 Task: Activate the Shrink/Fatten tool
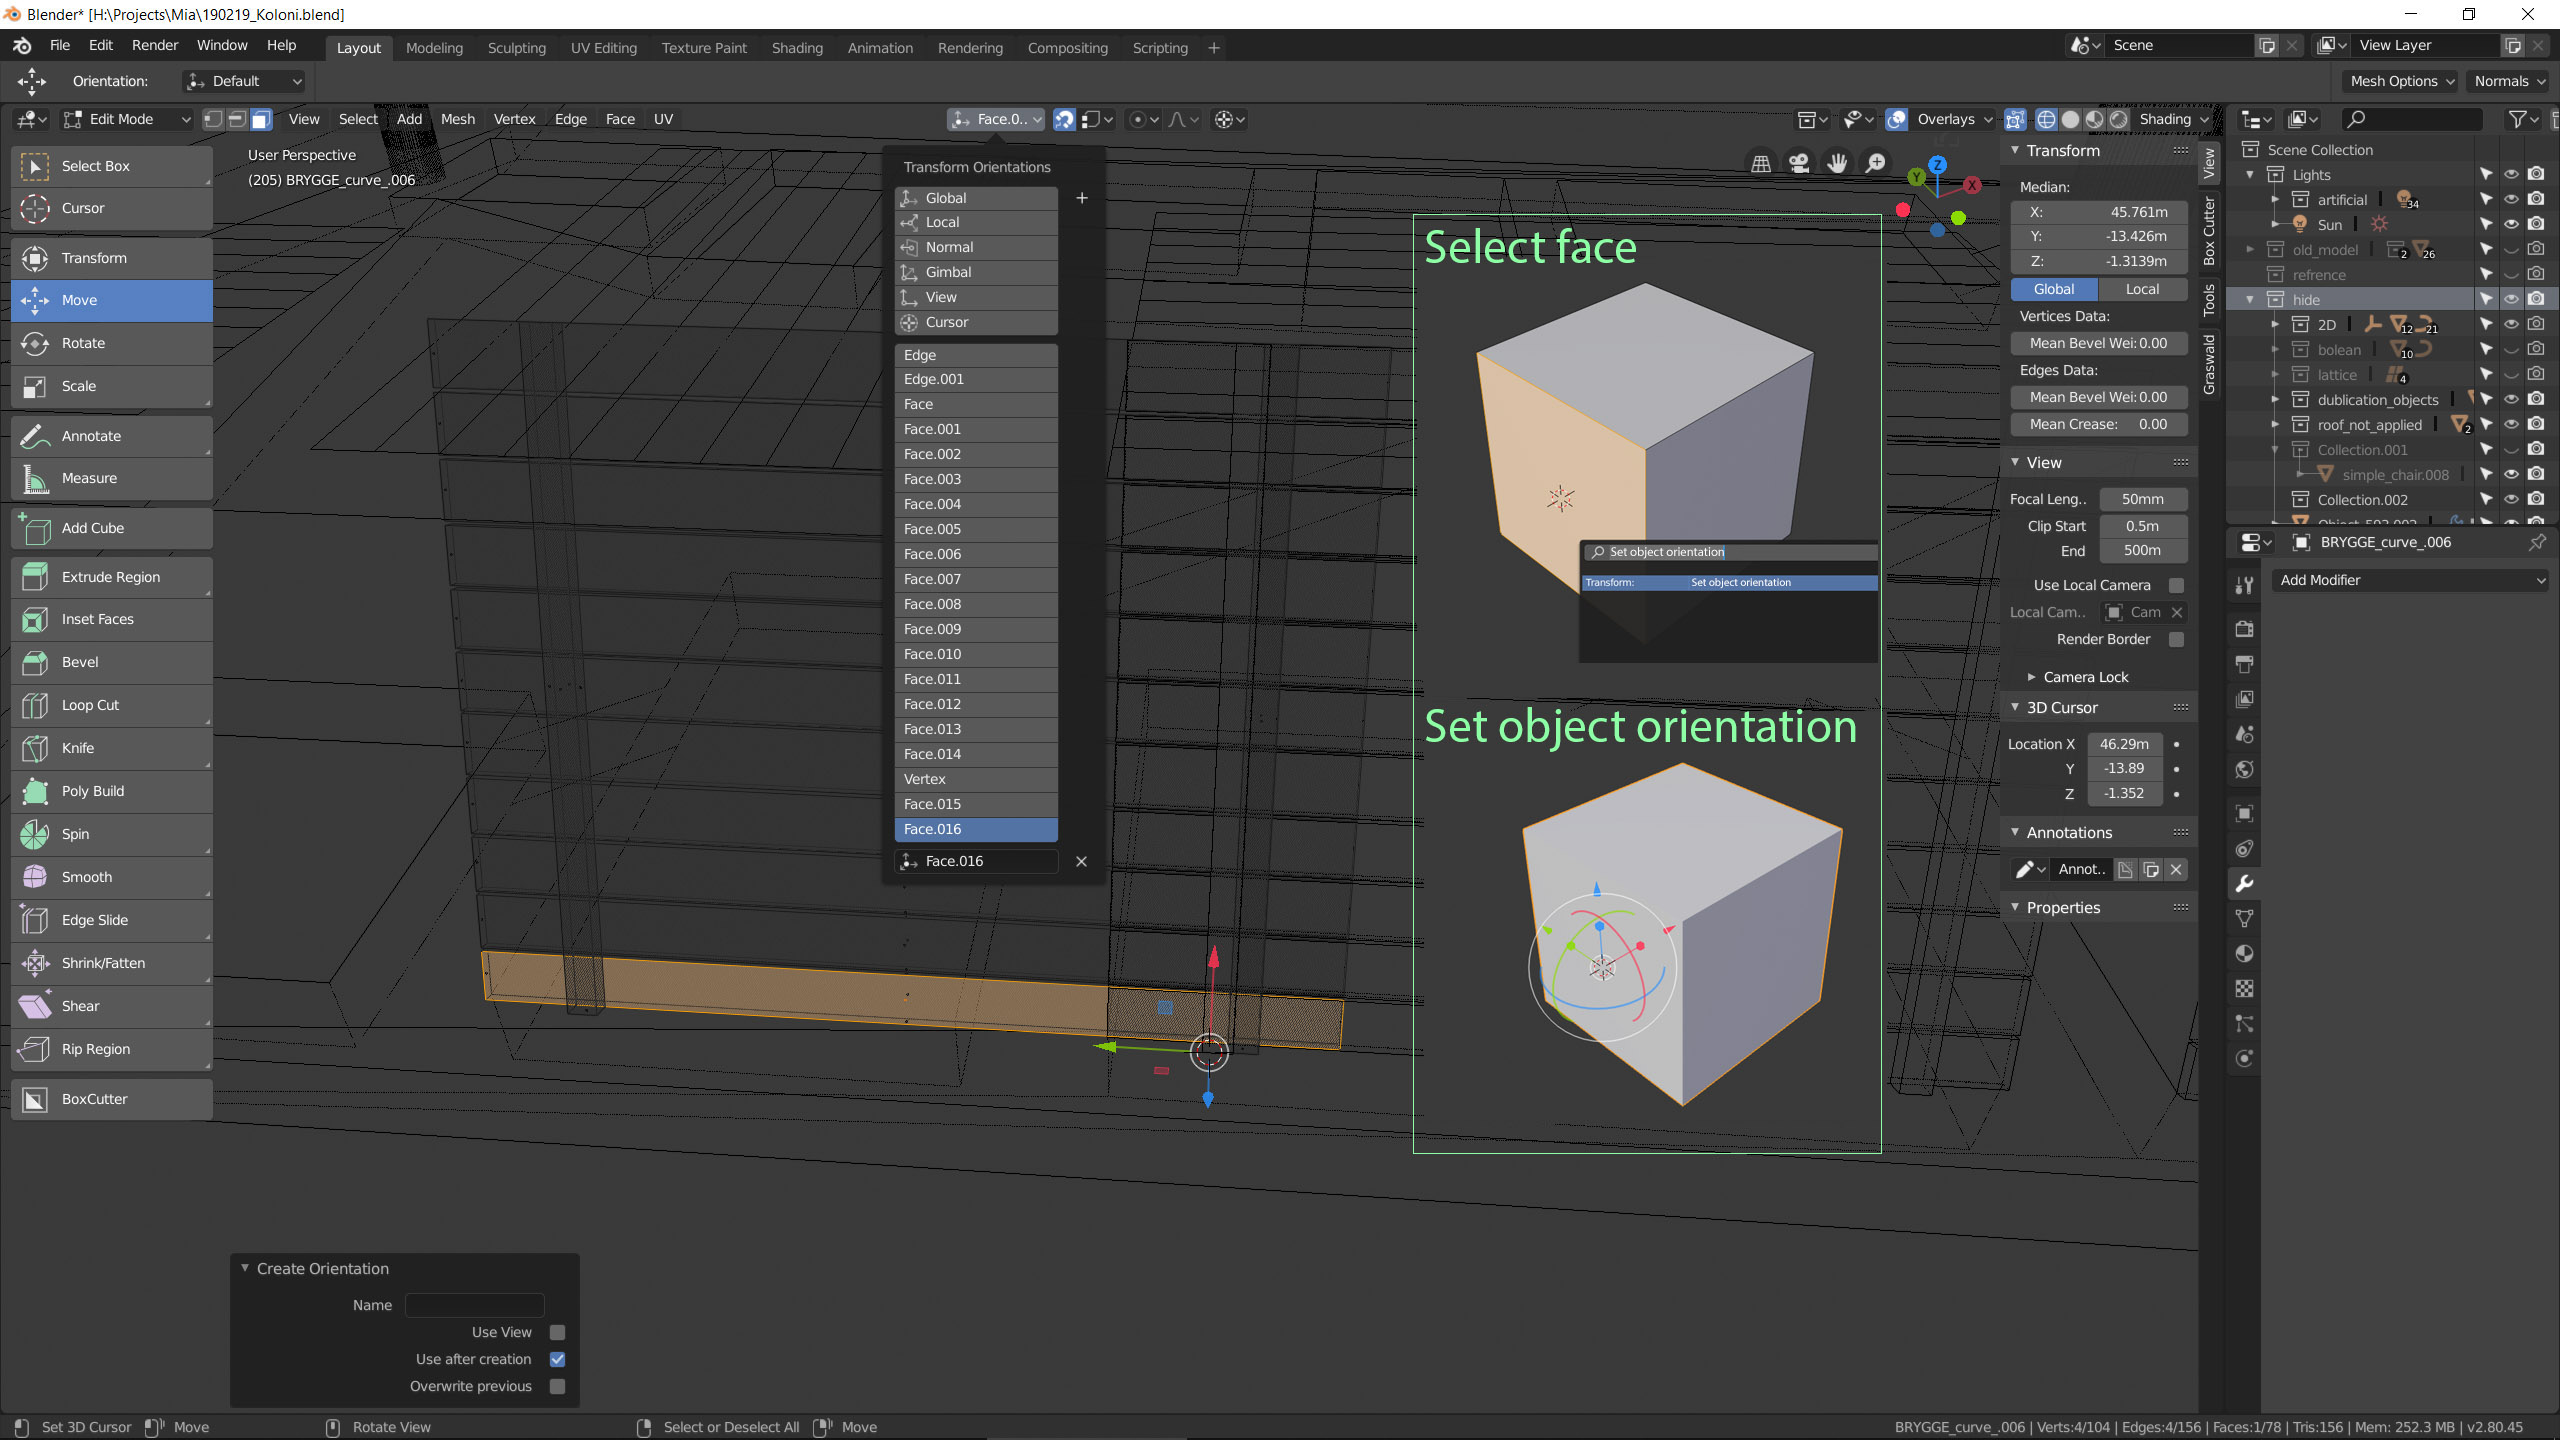click(x=112, y=963)
